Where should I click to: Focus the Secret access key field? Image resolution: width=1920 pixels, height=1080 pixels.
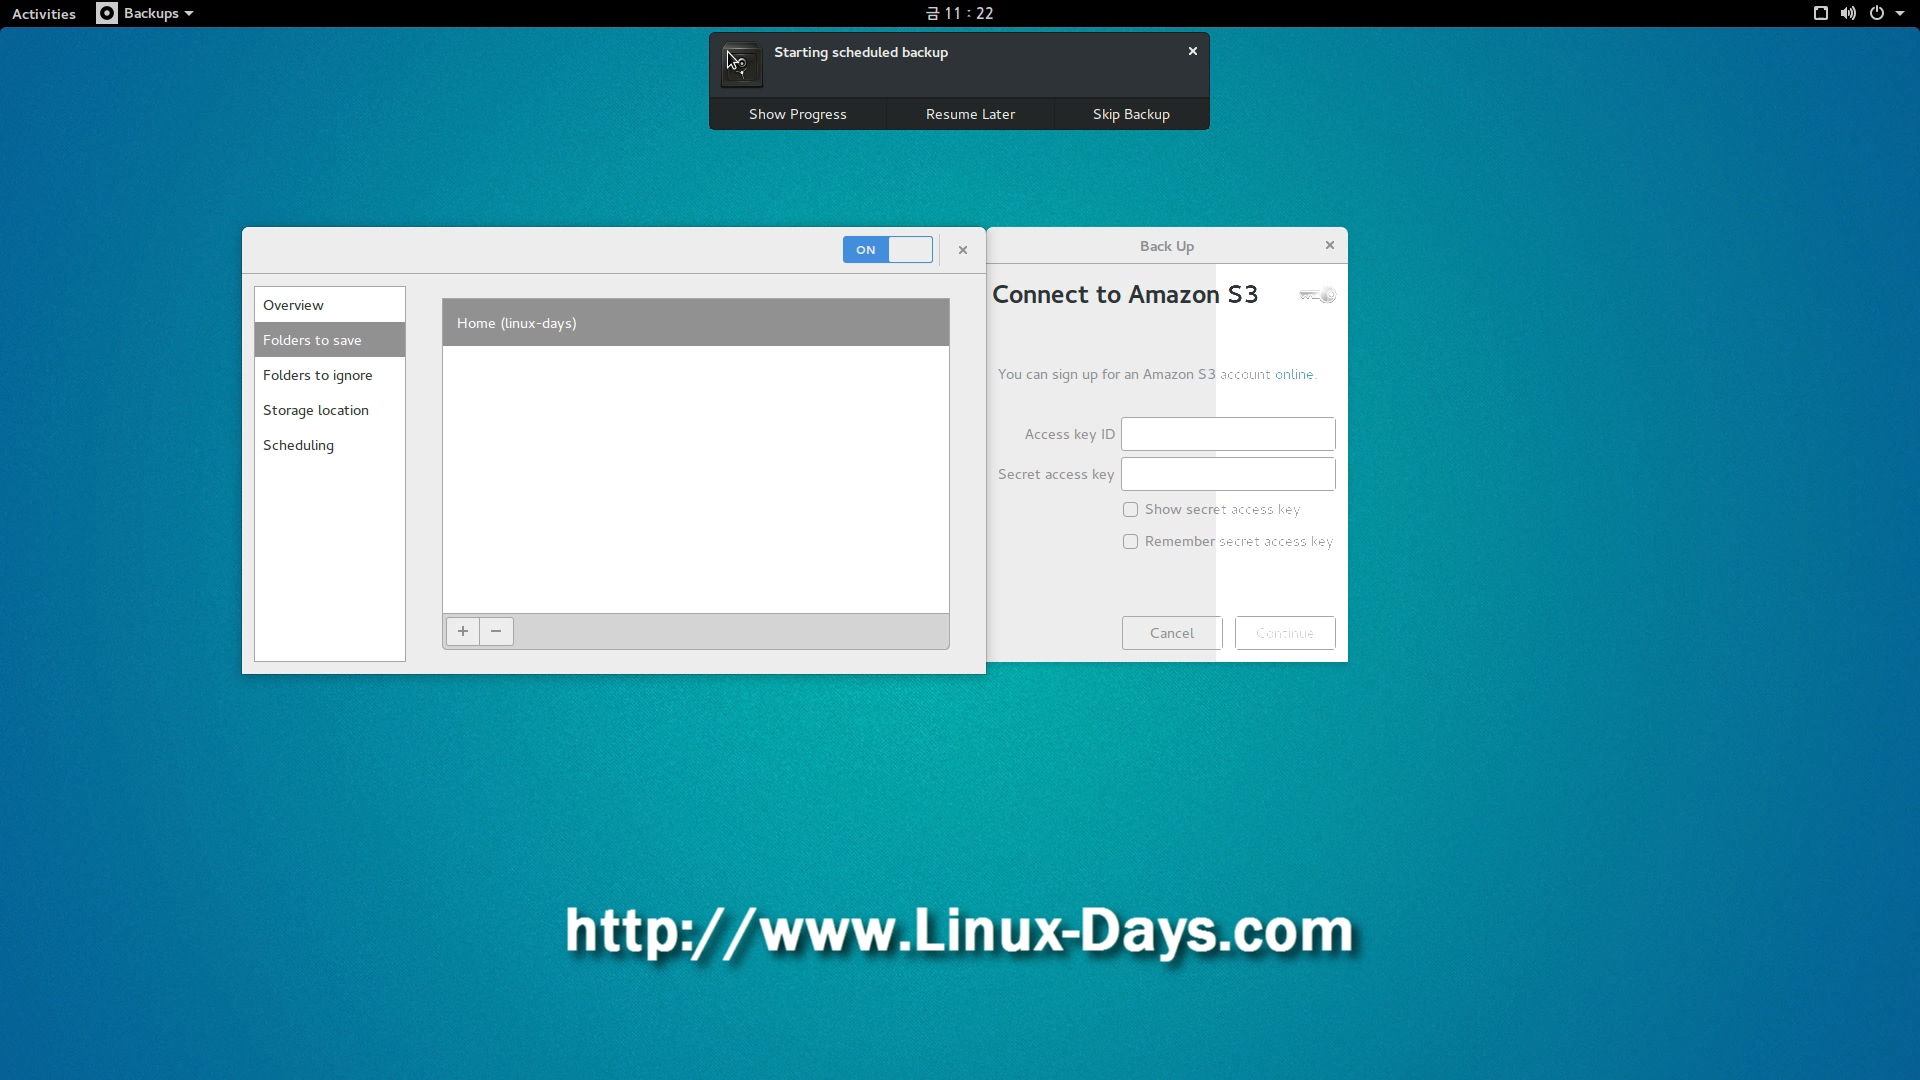coord(1228,474)
